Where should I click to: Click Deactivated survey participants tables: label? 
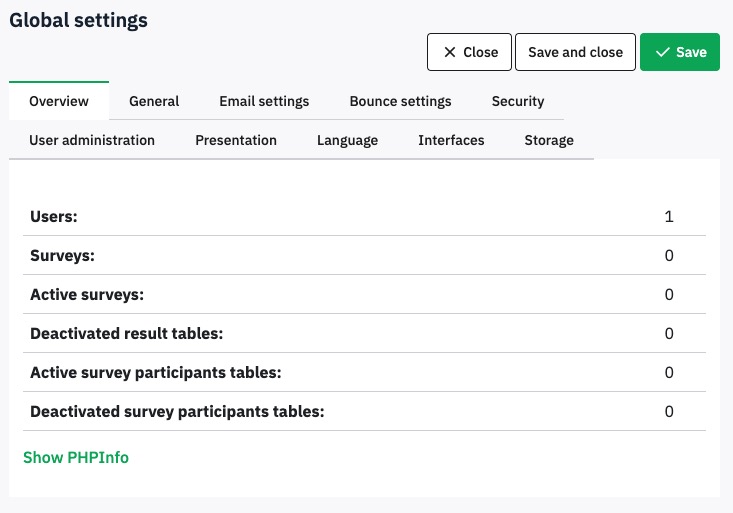point(177,412)
